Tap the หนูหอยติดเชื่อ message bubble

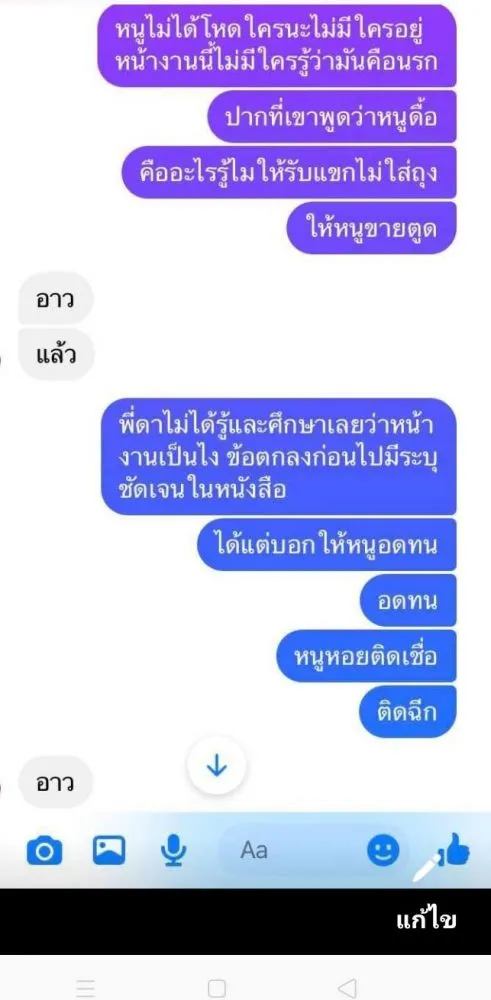pyautogui.click(x=366, y=656)
